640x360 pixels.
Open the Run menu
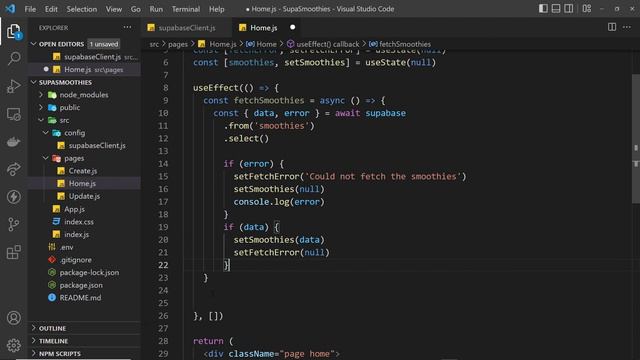[x=156, y=9]
